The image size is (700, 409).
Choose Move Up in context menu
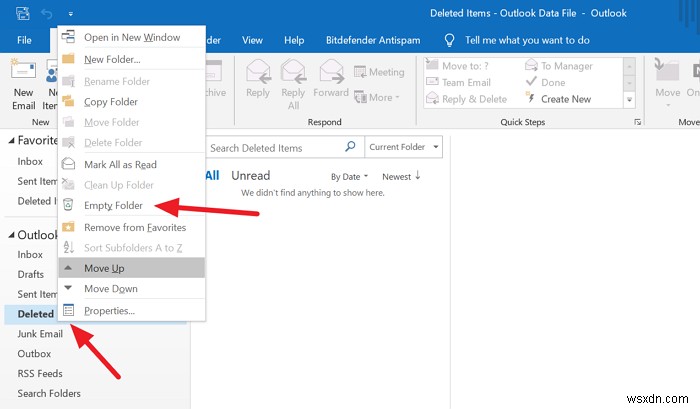click(x=131, y=268)
